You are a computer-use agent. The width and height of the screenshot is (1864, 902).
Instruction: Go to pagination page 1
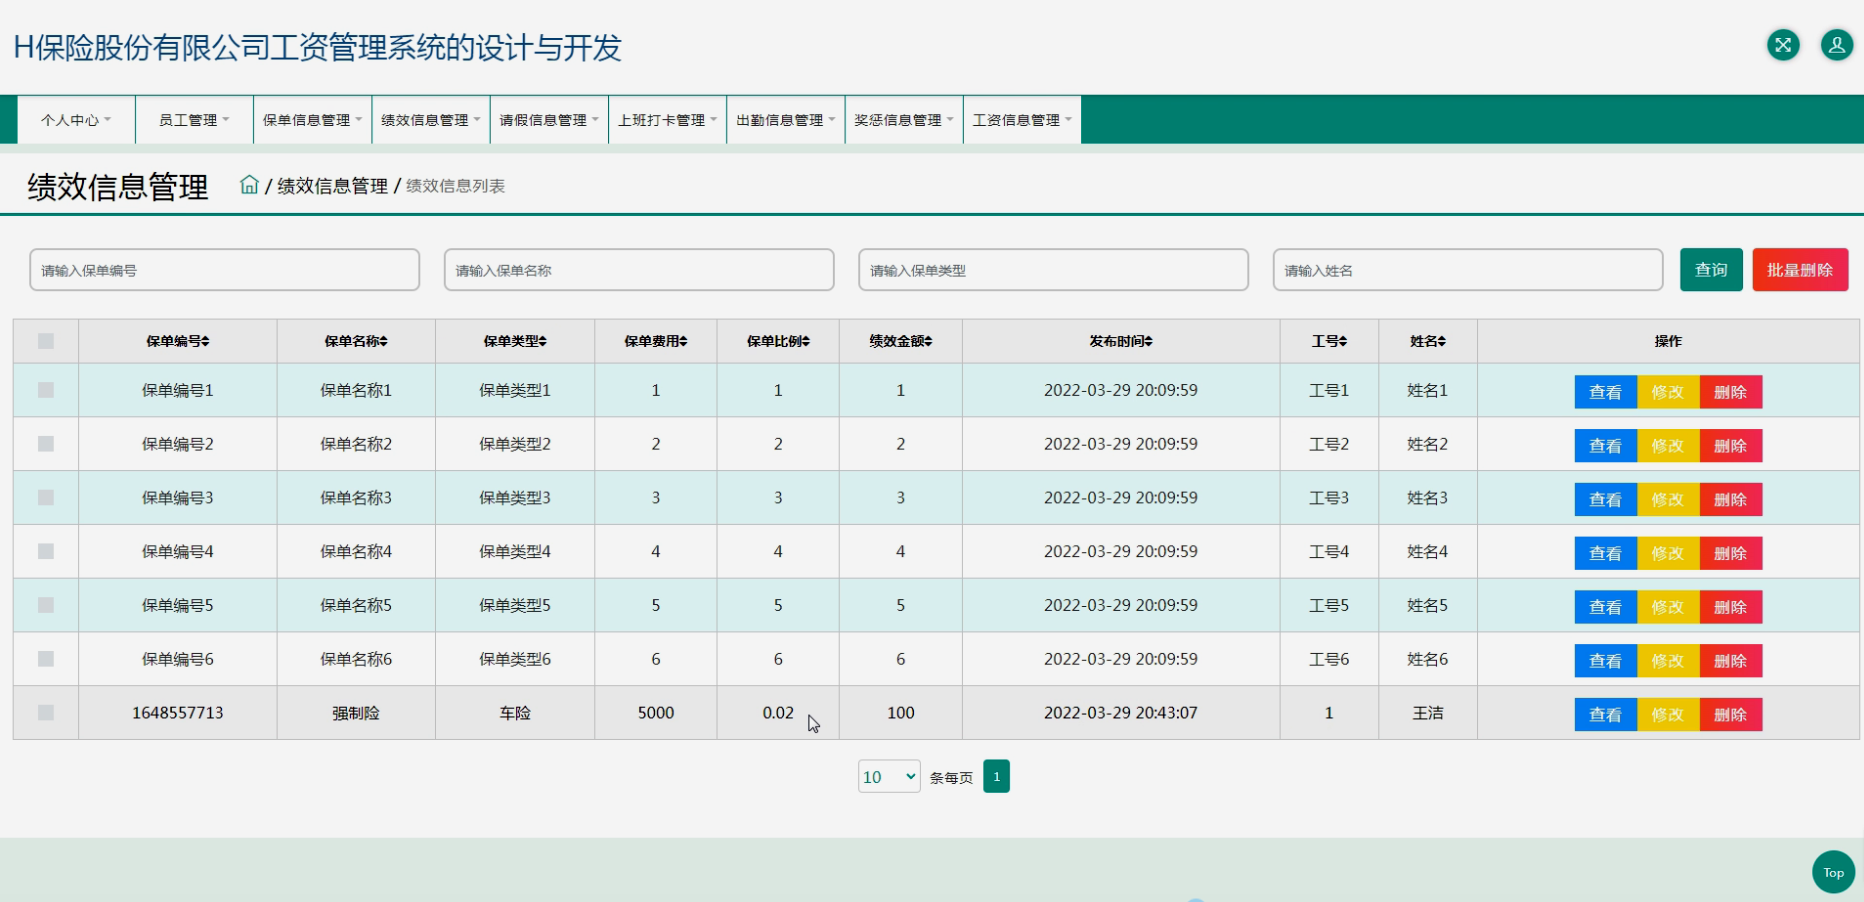click(x=996, y=776)
